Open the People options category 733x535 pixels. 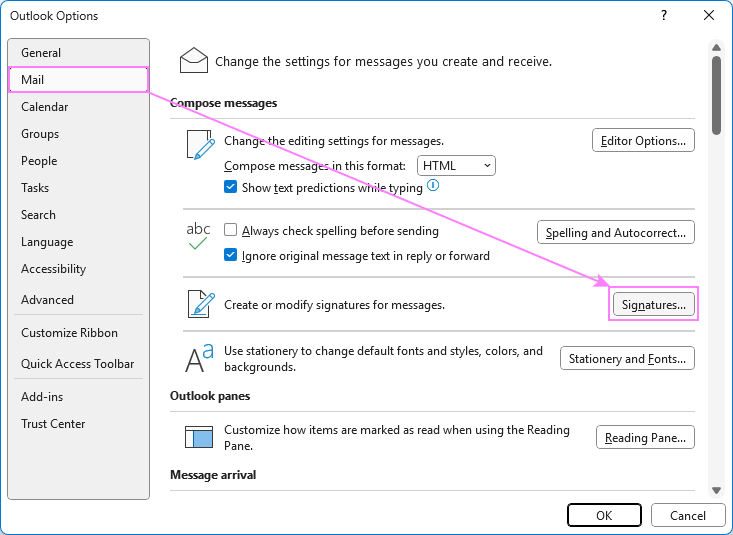(79, 161)
